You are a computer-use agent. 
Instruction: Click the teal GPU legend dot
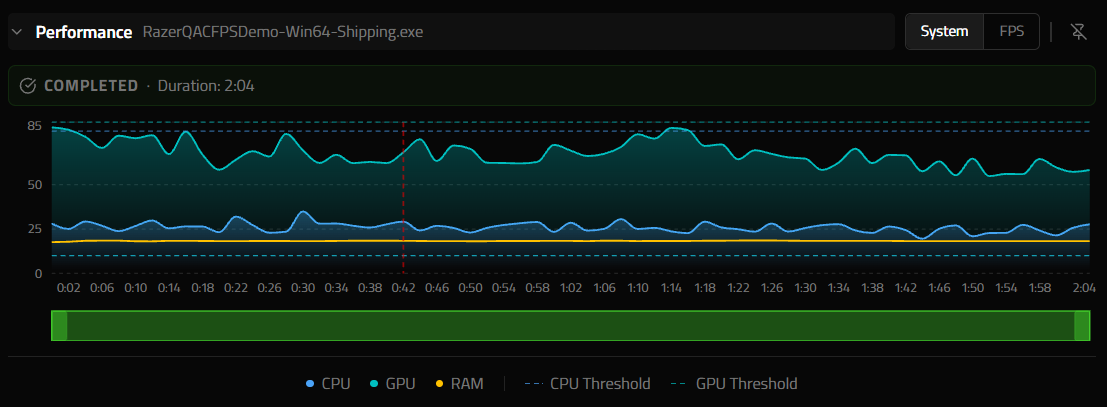(375, 384)
